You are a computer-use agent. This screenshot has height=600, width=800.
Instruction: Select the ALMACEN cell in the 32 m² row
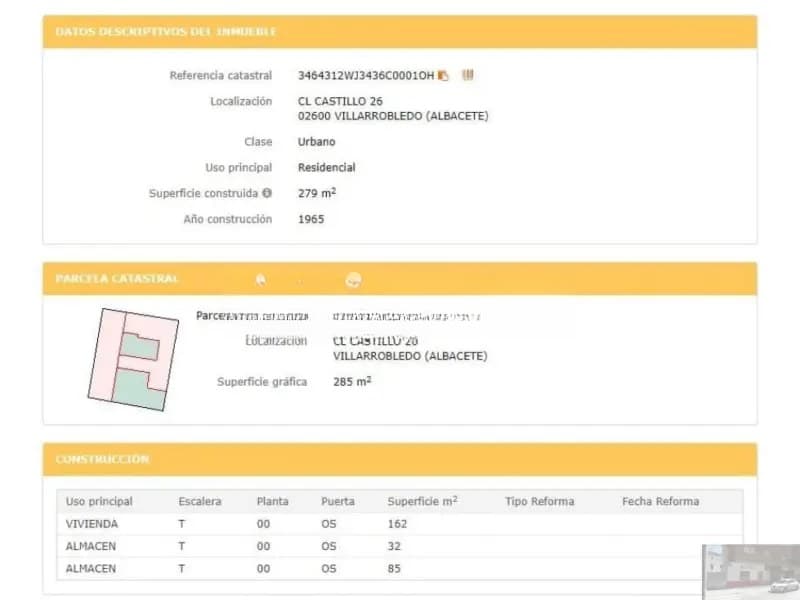(x=91, y=546)
